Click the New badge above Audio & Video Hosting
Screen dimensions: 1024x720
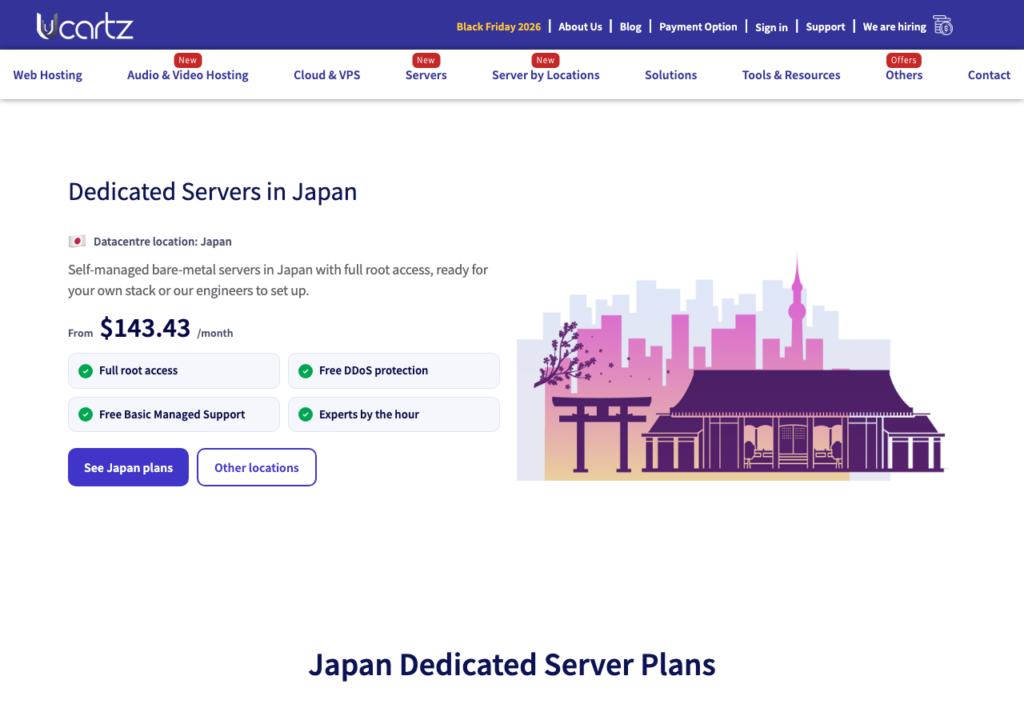(x=187, y=60)
